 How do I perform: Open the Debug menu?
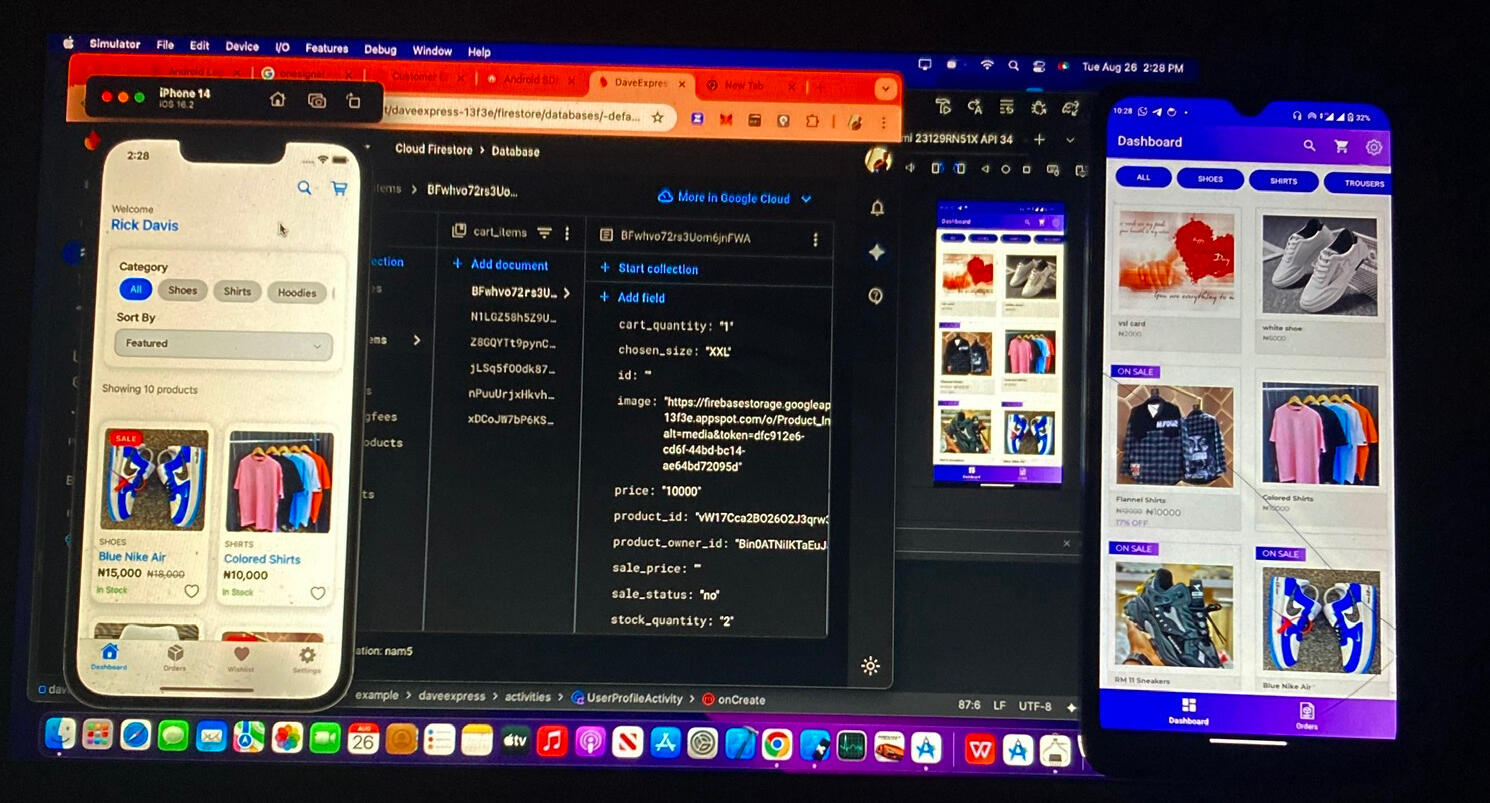(x=380, y=49)
